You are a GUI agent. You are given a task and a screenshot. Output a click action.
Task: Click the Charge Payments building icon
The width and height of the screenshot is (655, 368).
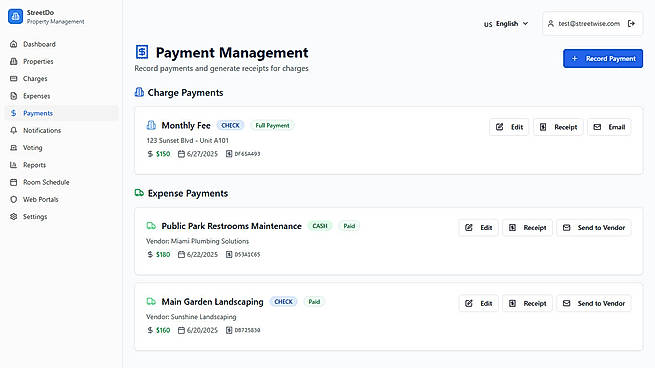(x=139, y=92)
